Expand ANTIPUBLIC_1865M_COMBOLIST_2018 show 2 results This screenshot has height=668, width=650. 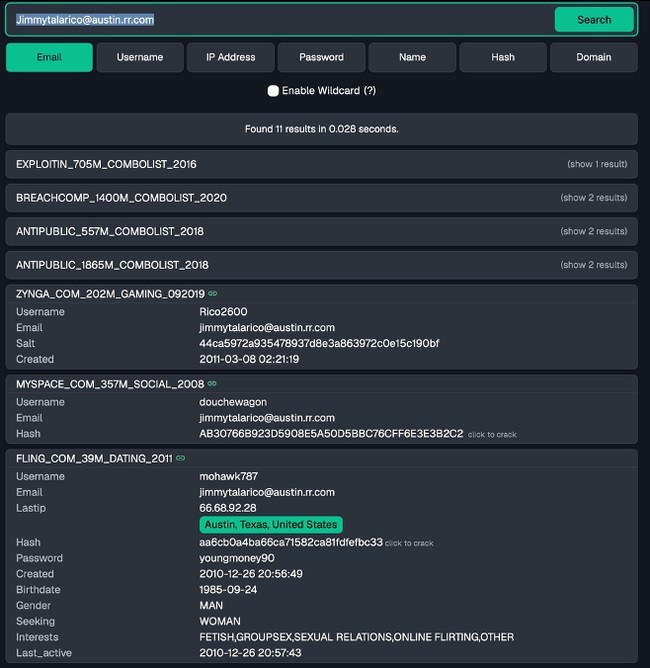coord(593,265)
